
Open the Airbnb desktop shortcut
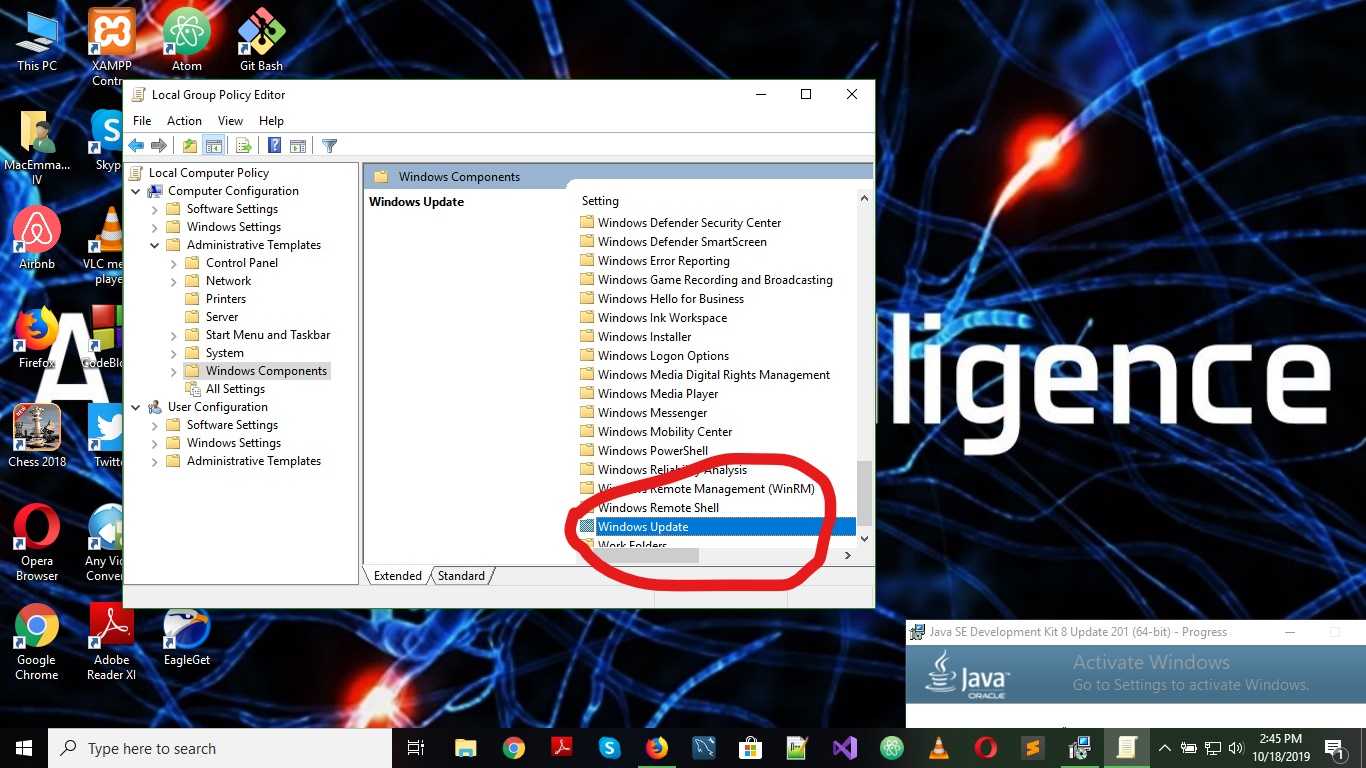37,238
